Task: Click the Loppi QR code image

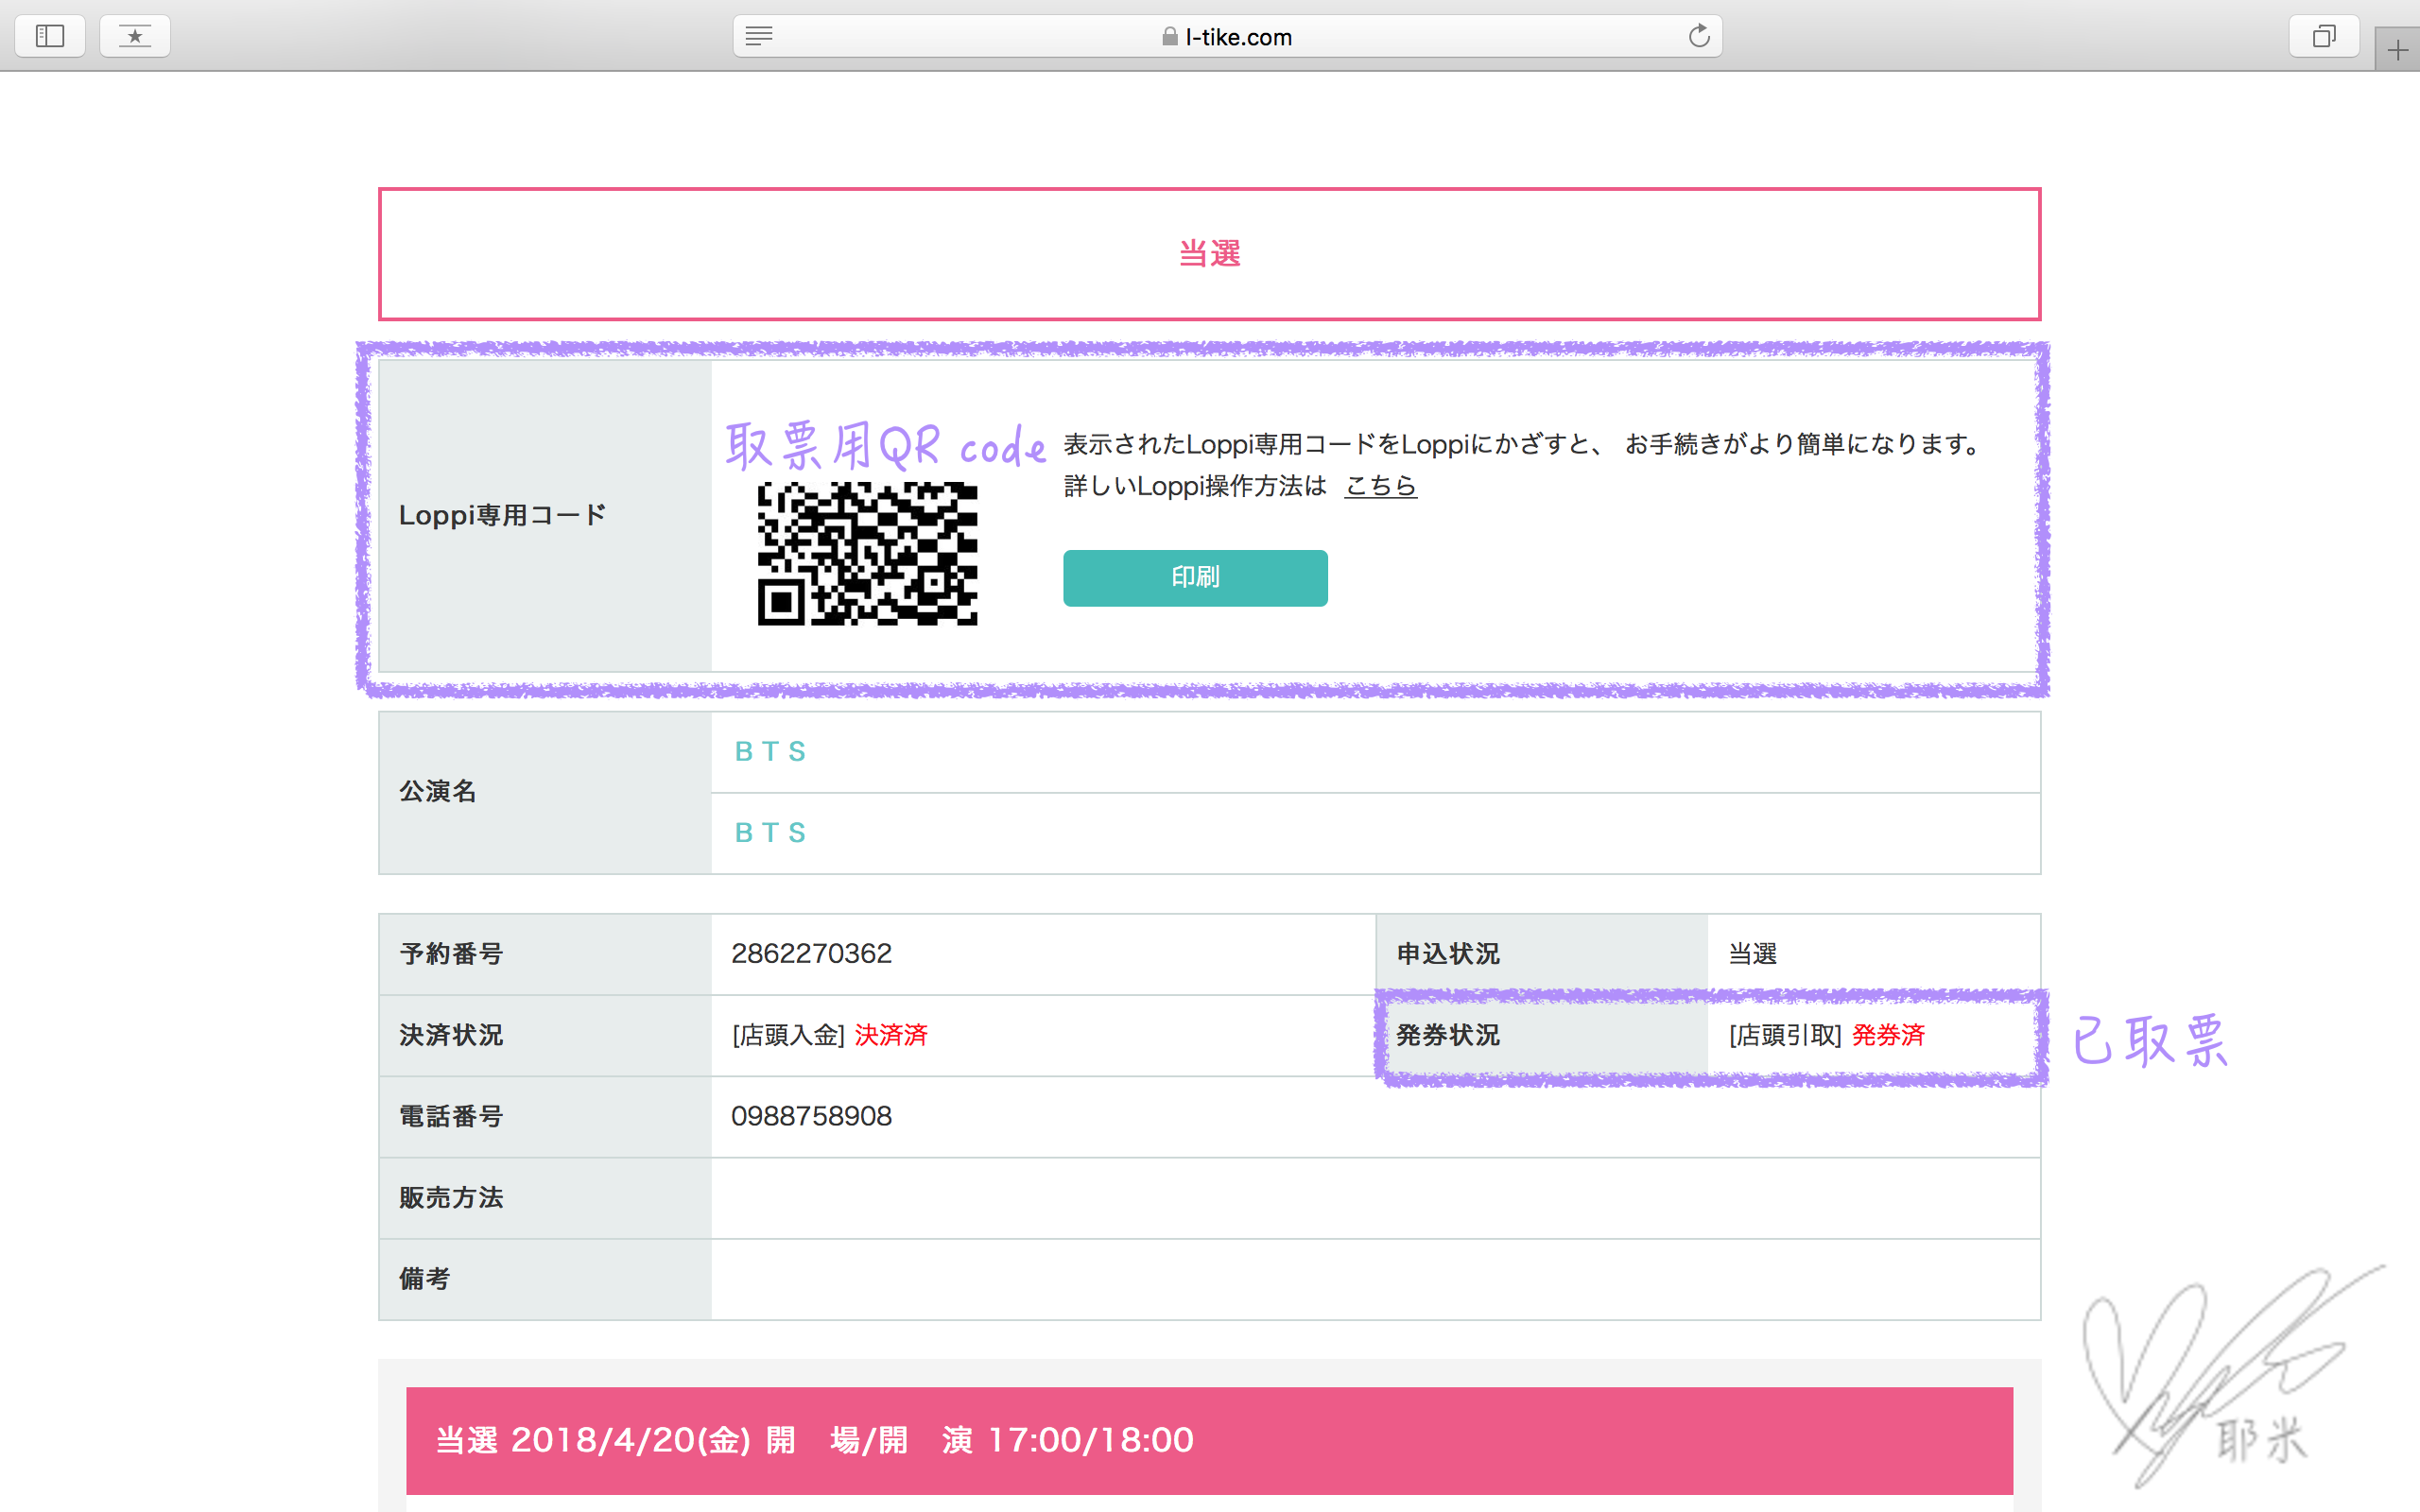Action: (867, 554)
